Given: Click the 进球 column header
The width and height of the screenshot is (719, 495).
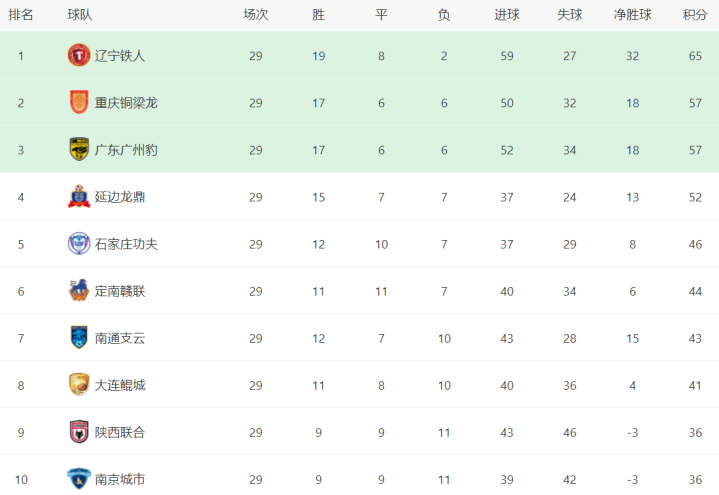Looking at the screenshot, I should coord(506,15).
